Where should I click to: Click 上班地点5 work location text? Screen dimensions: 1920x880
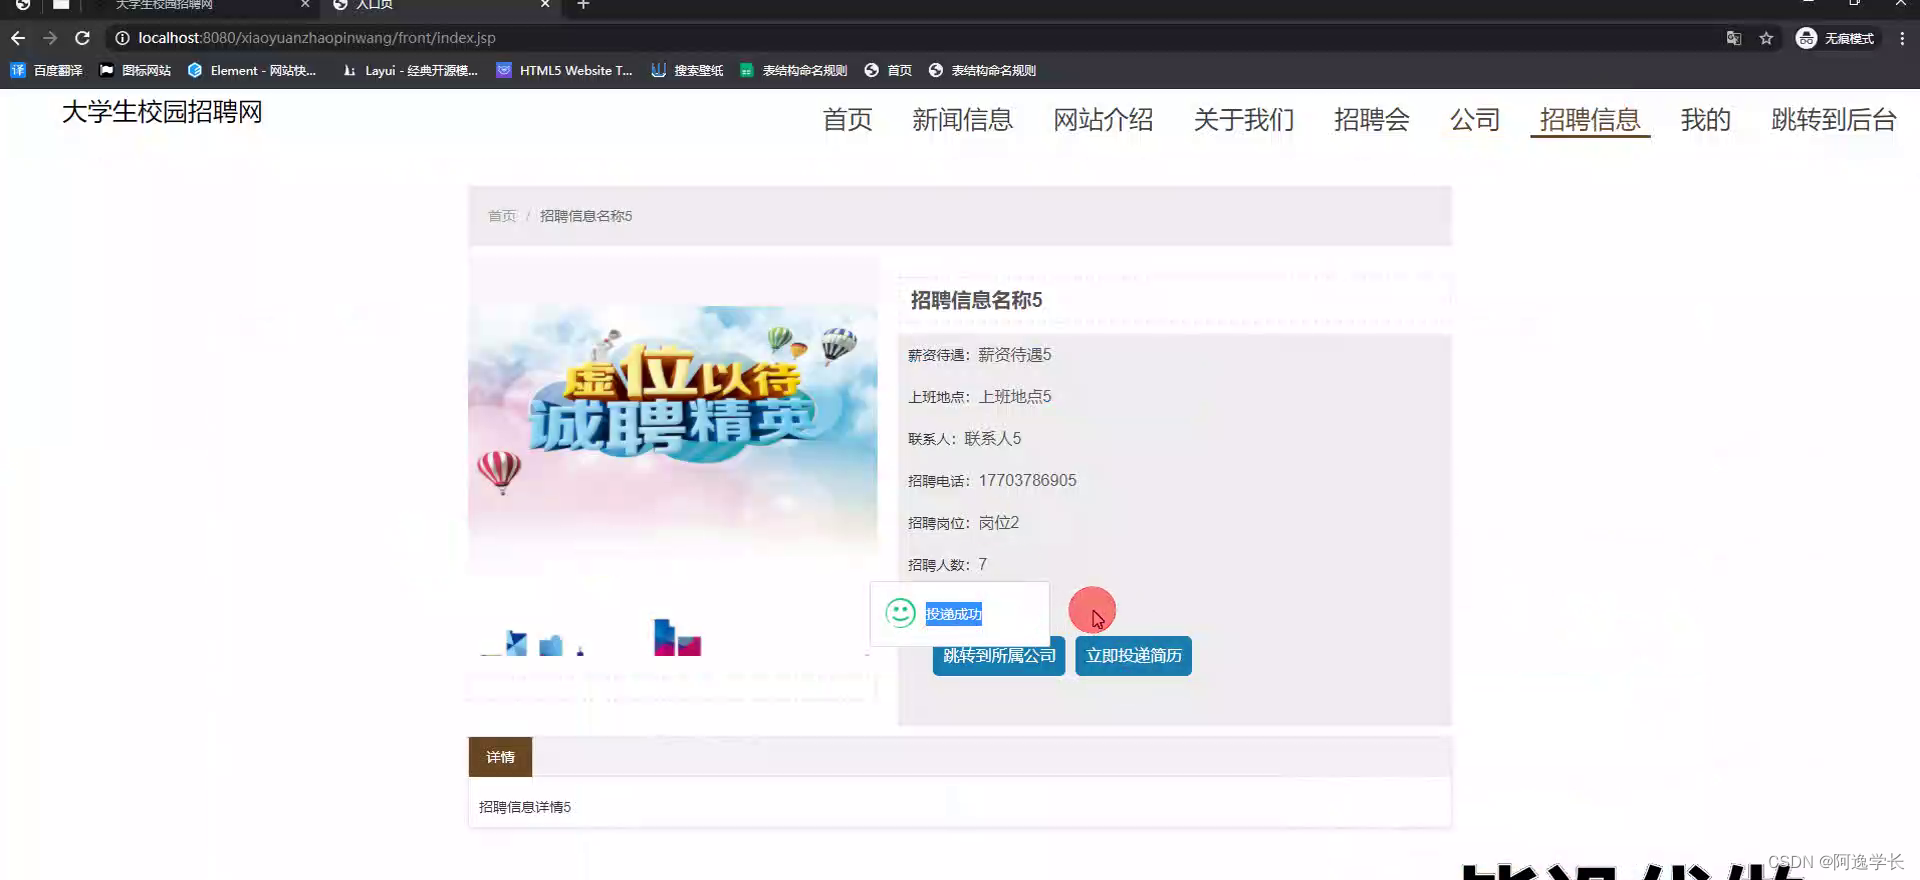pos(1015,397)
